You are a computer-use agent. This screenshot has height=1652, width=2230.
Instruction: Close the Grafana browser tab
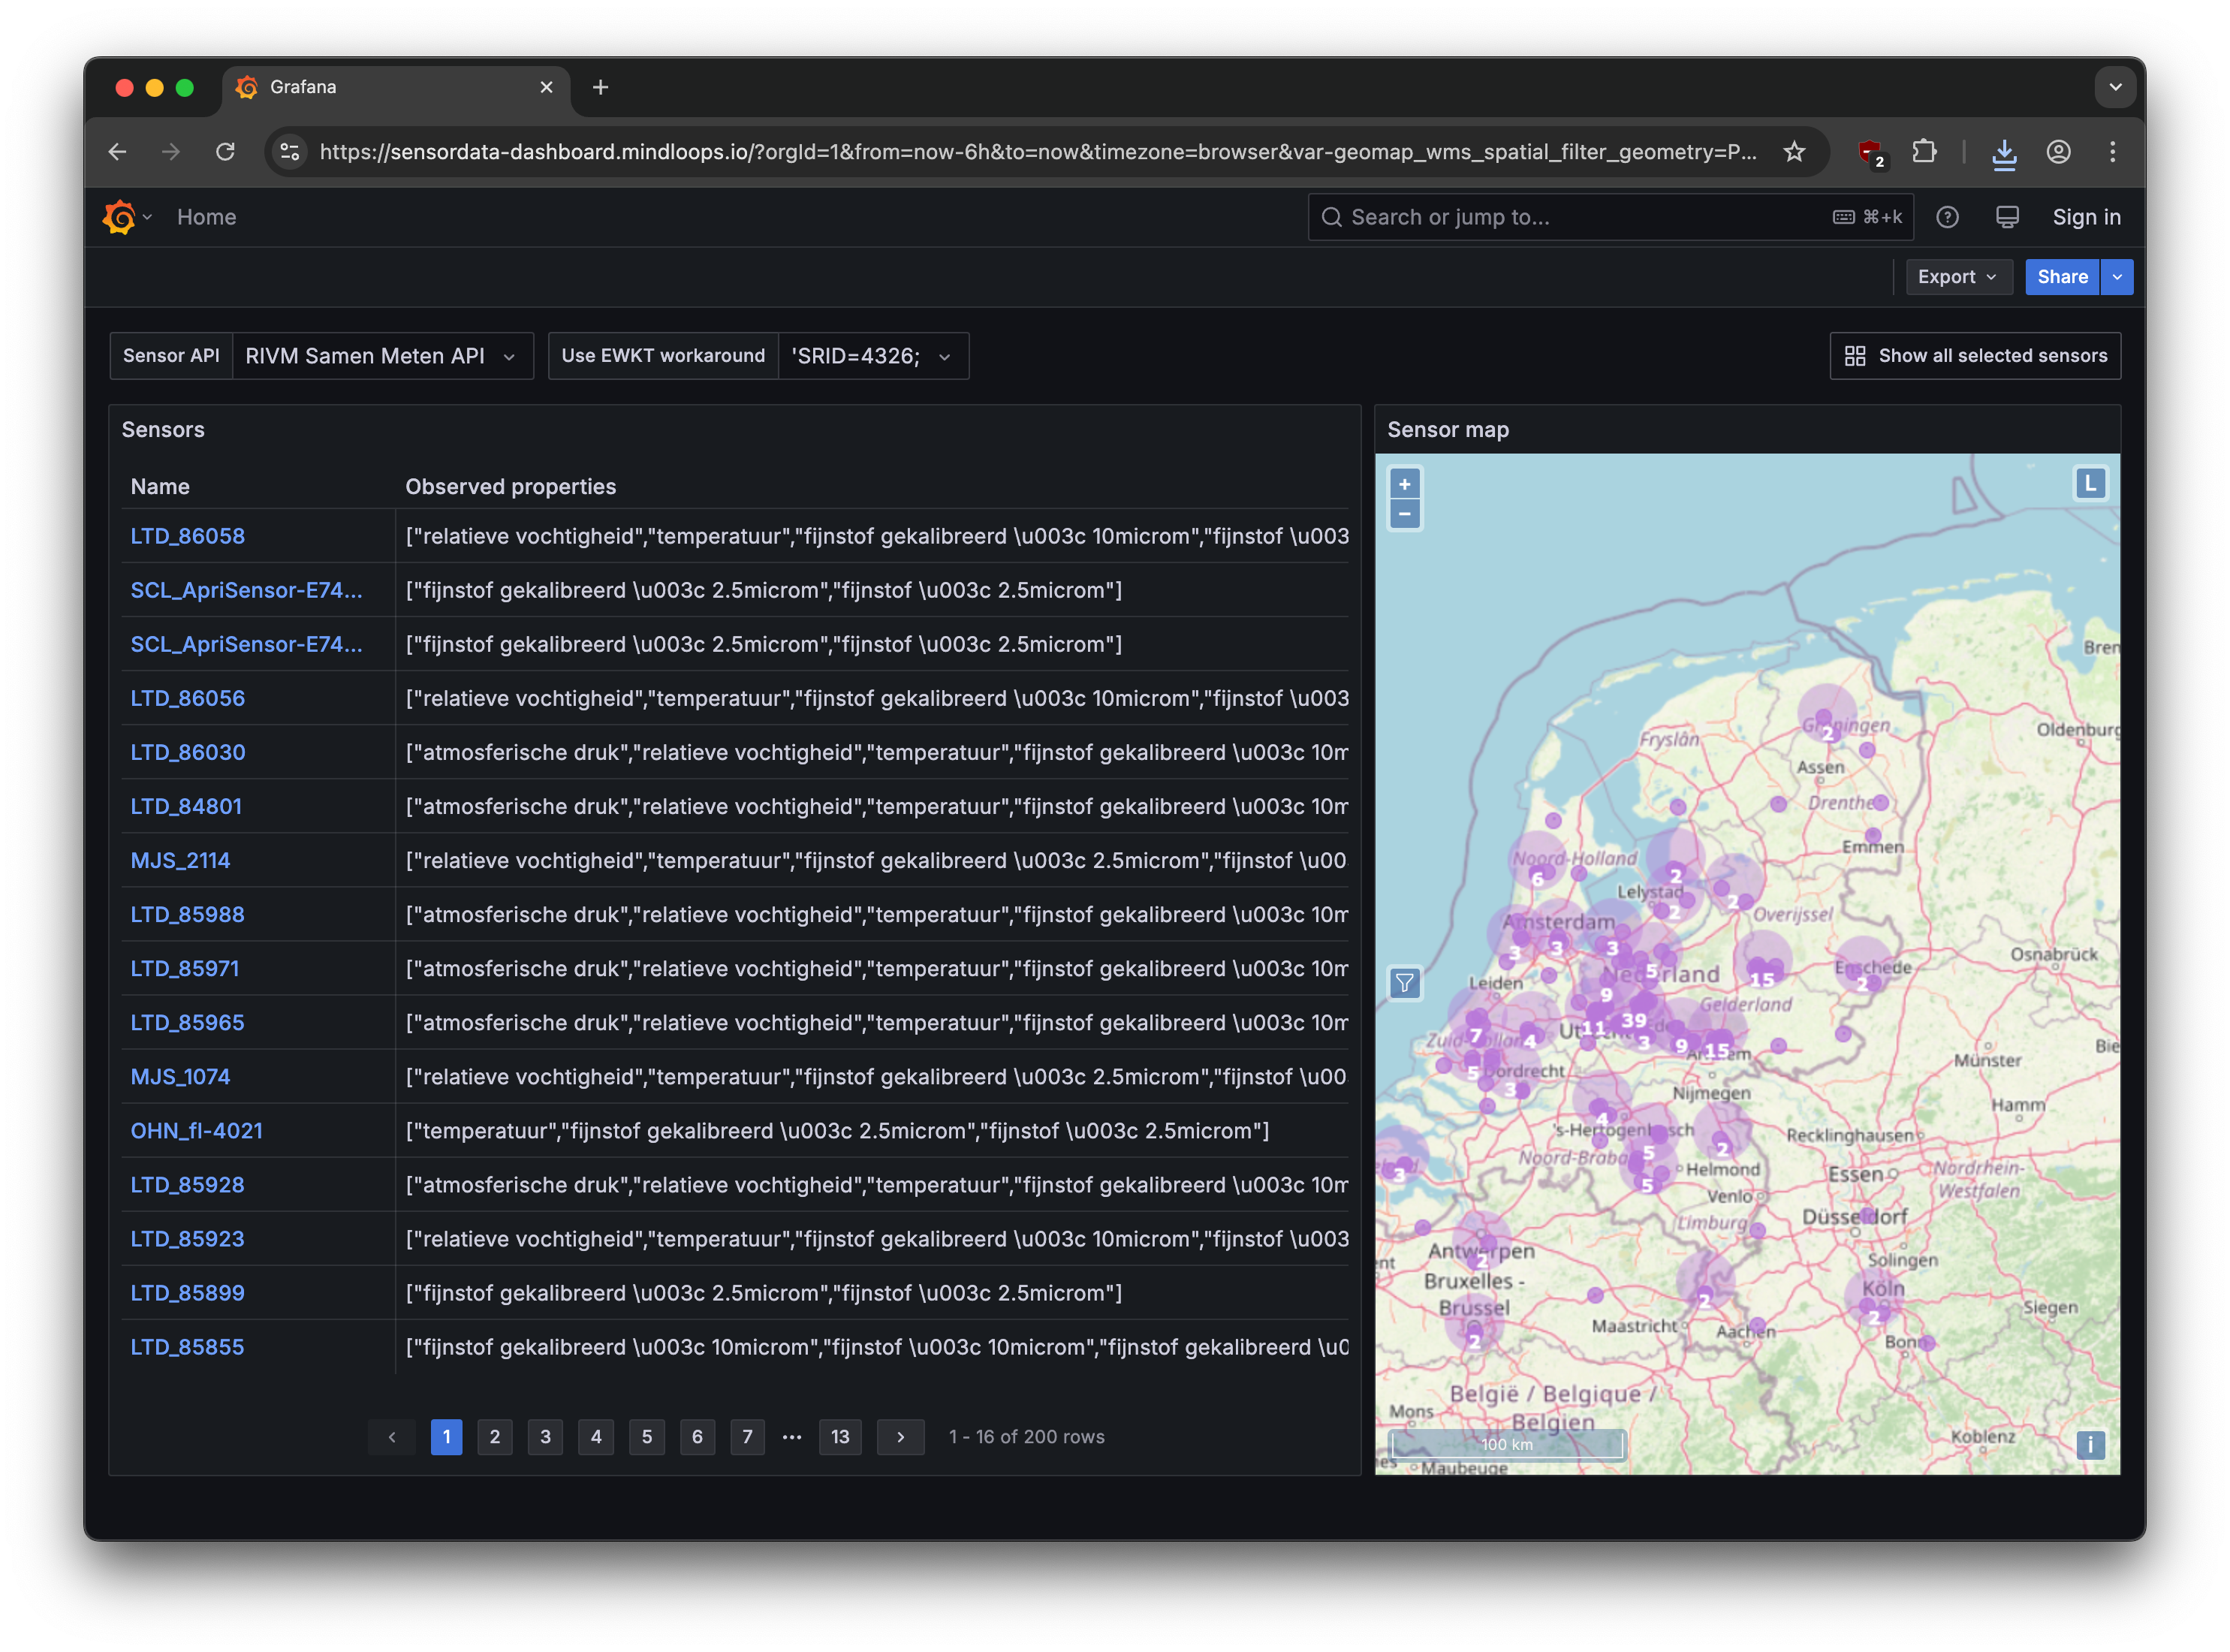pos(546,87)
